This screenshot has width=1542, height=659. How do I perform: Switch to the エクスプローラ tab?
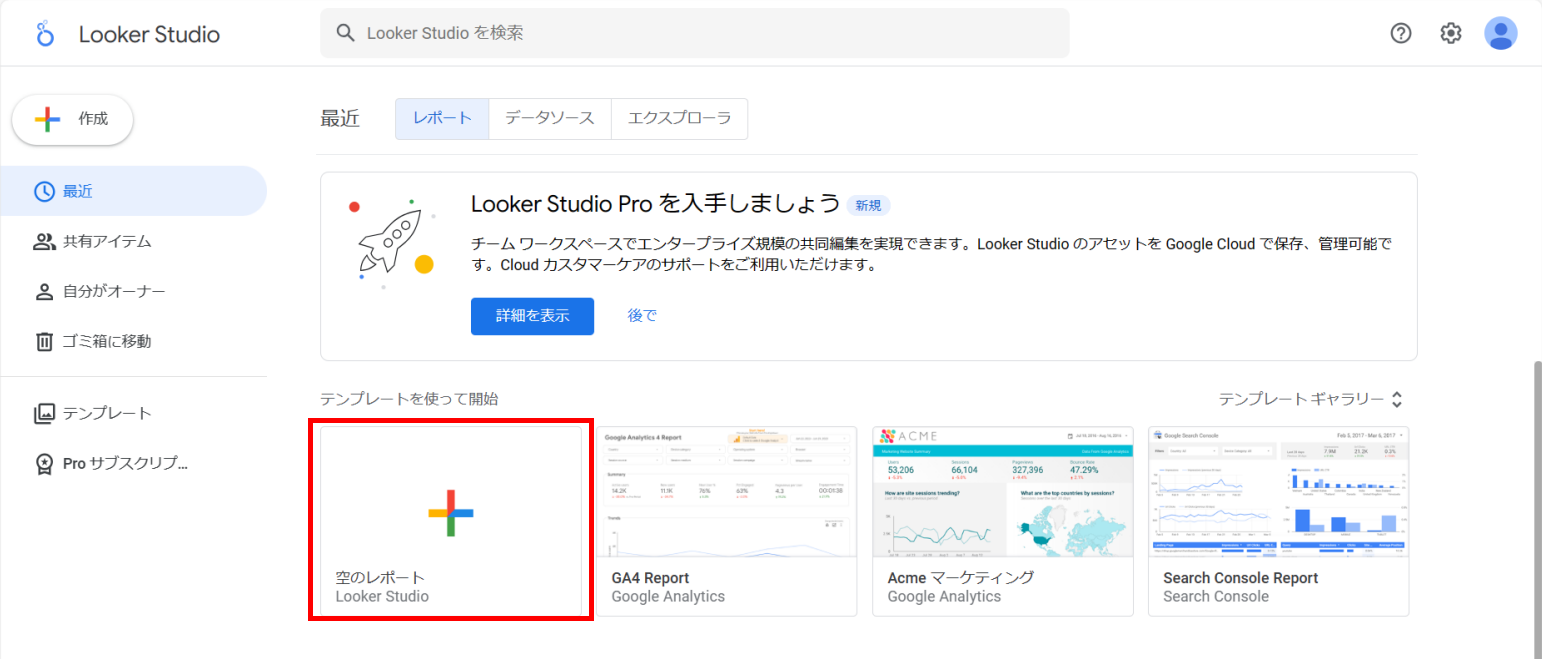coord(679,118)
